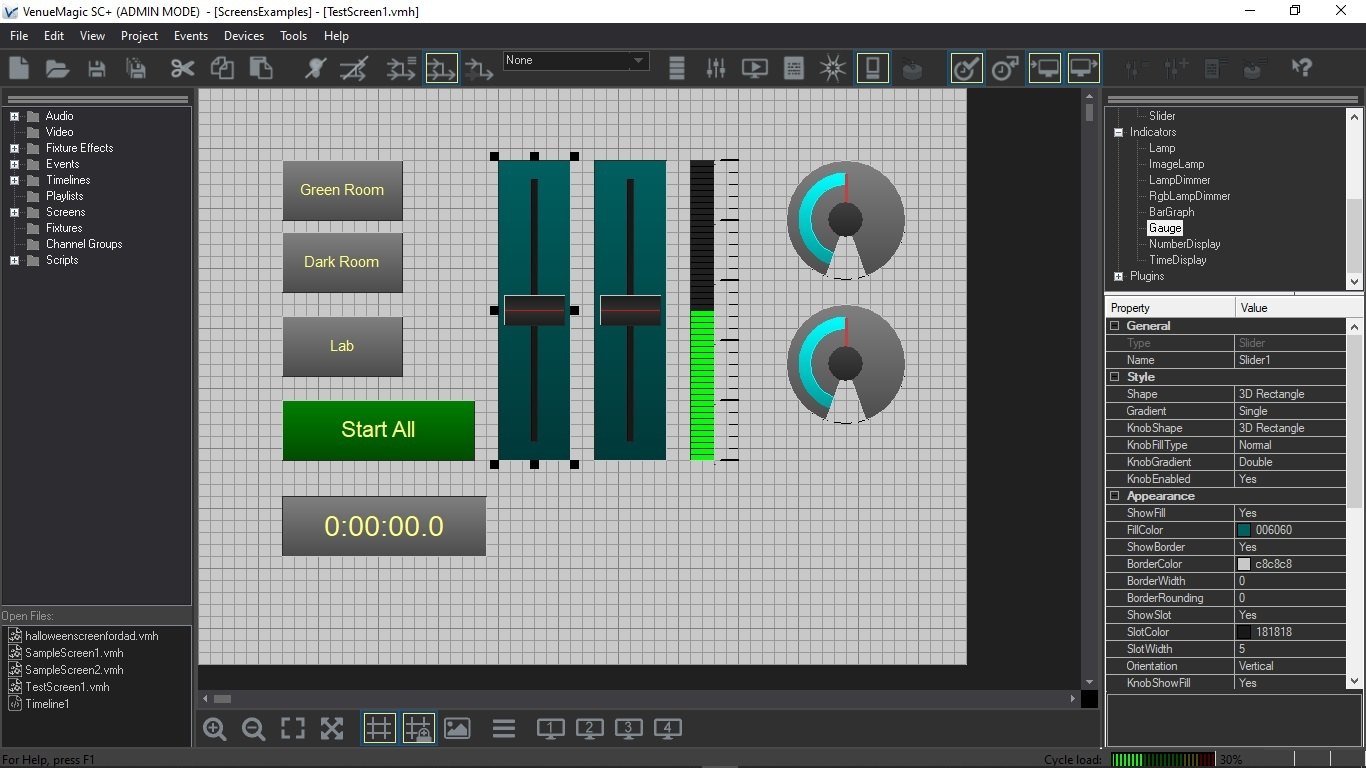
Task: Click the mixer faders toolbar icon
Action: [716, 68]
